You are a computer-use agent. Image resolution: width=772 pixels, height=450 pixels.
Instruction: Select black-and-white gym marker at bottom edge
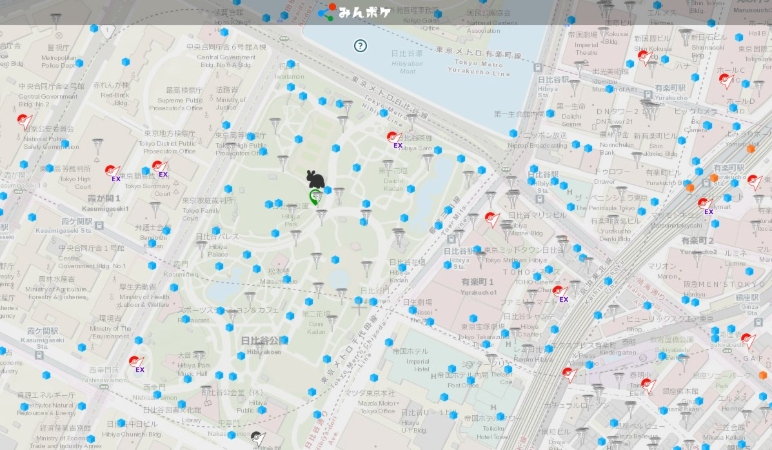pos(258,438)
